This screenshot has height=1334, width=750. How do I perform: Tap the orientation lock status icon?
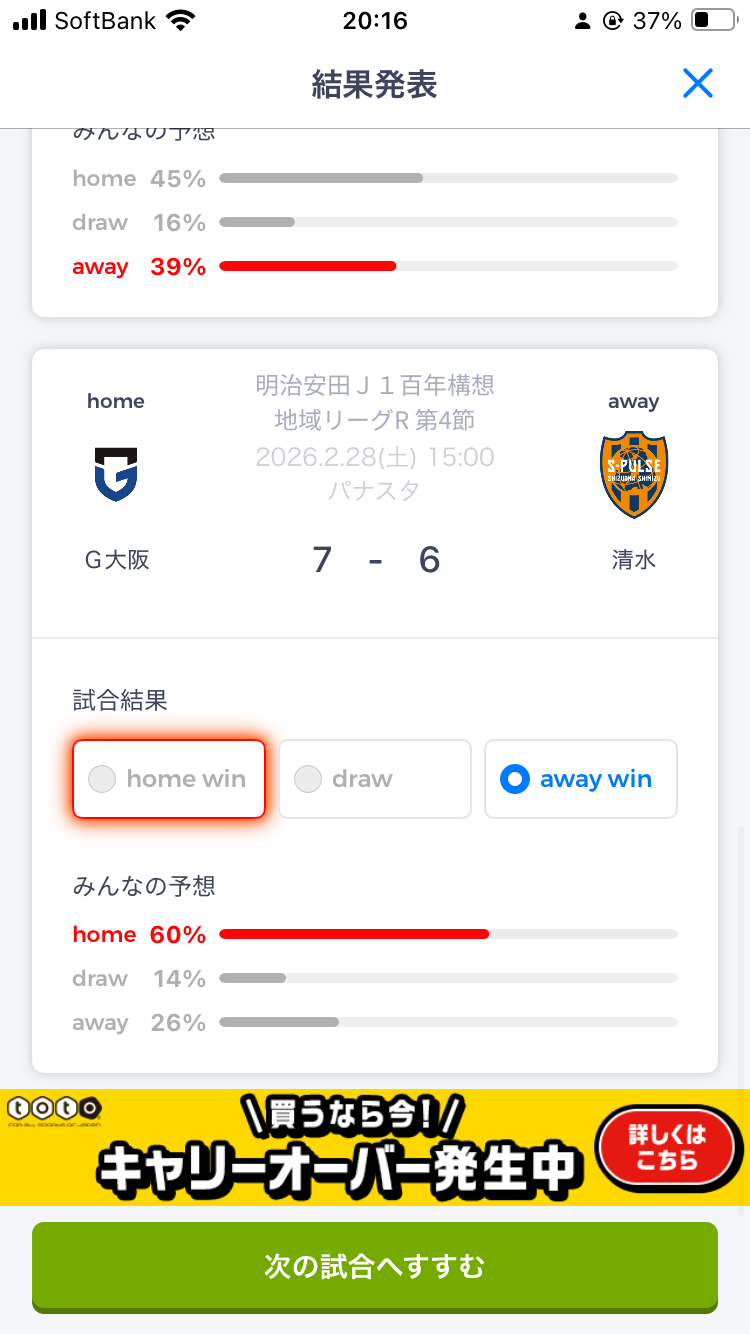613,21
